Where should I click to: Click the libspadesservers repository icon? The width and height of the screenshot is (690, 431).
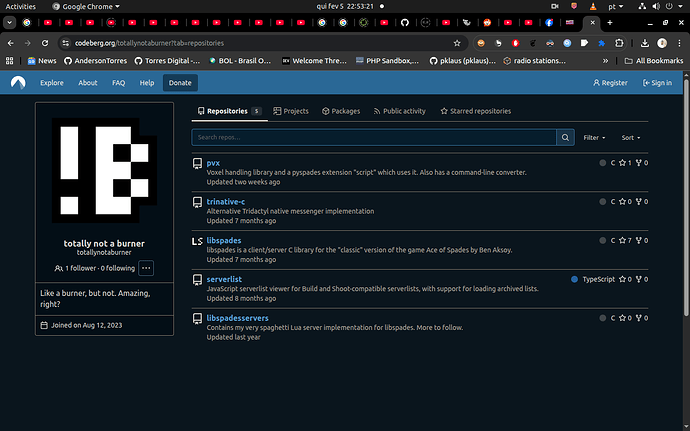coord(198,318)
